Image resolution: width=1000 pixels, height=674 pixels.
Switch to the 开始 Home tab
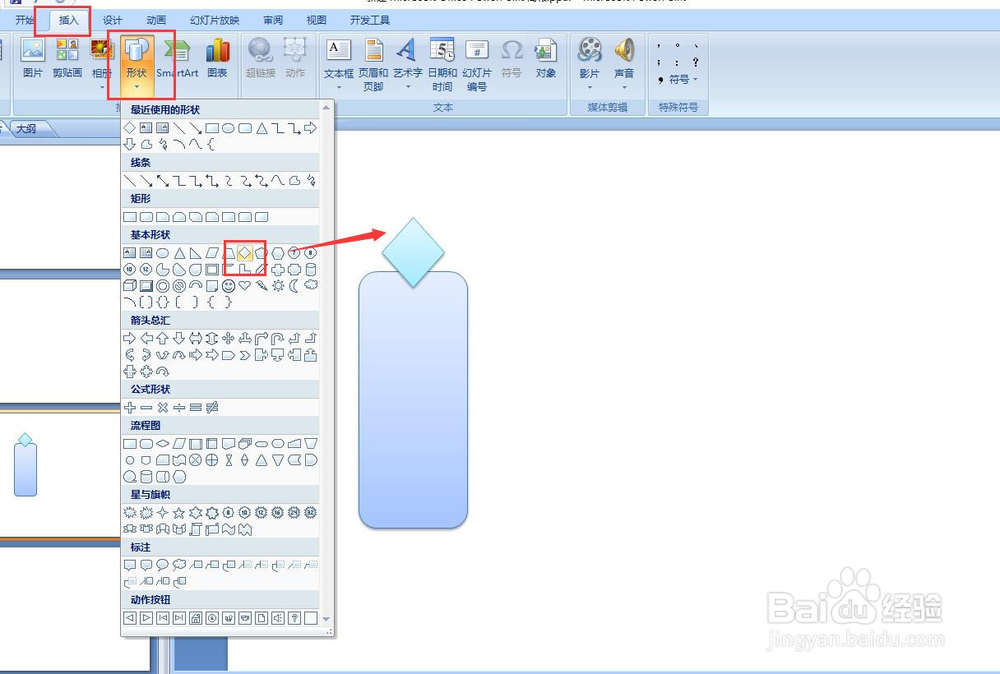click(x=24, y=20)
